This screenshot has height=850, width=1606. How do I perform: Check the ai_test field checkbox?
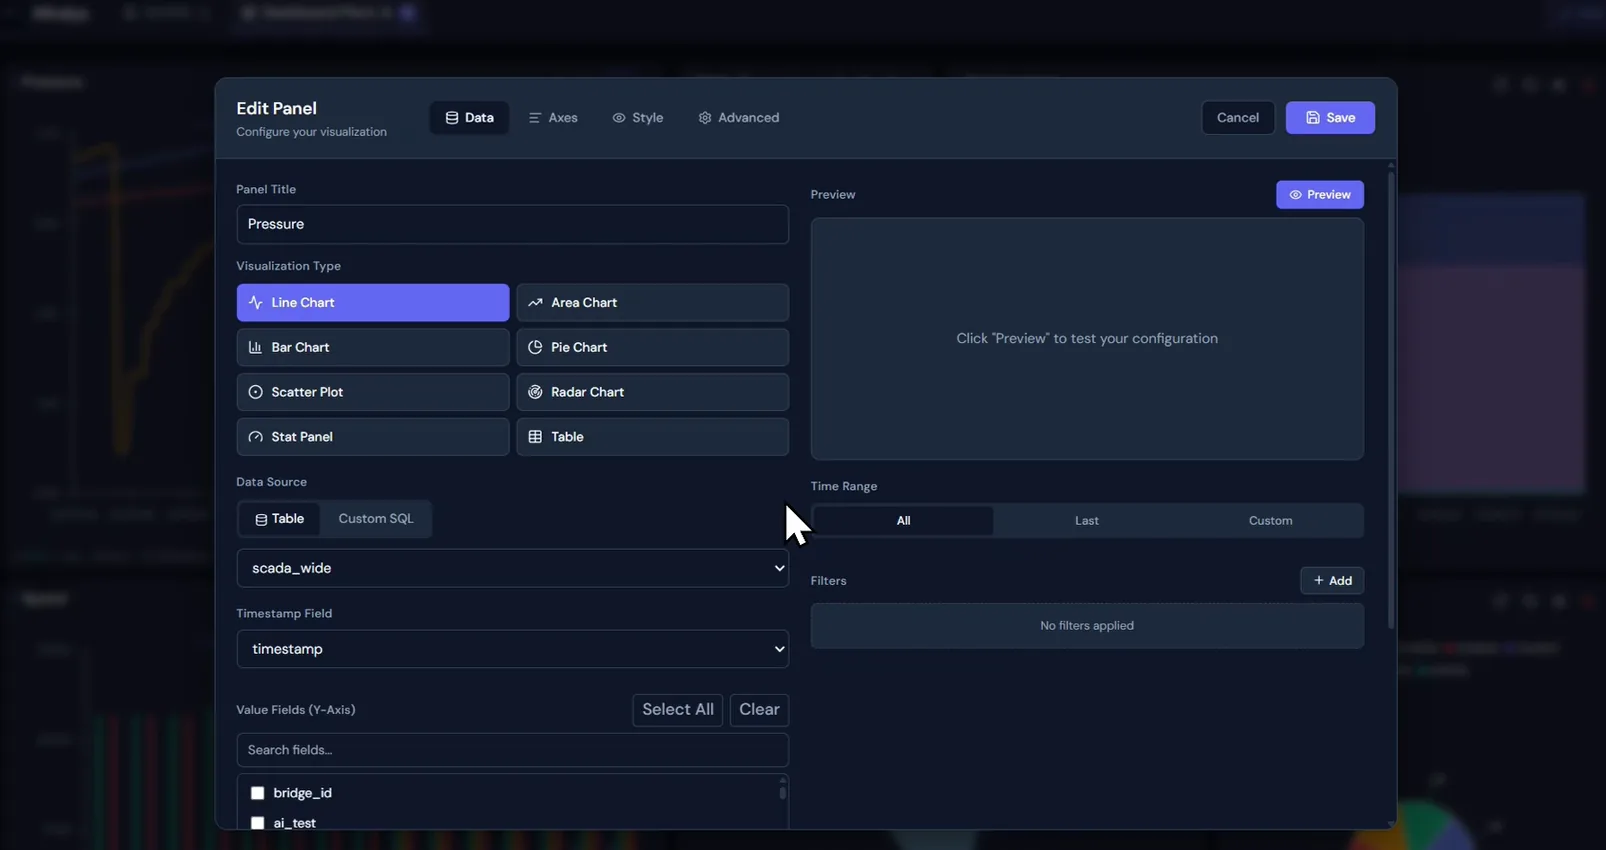click(x=257, y=823)
